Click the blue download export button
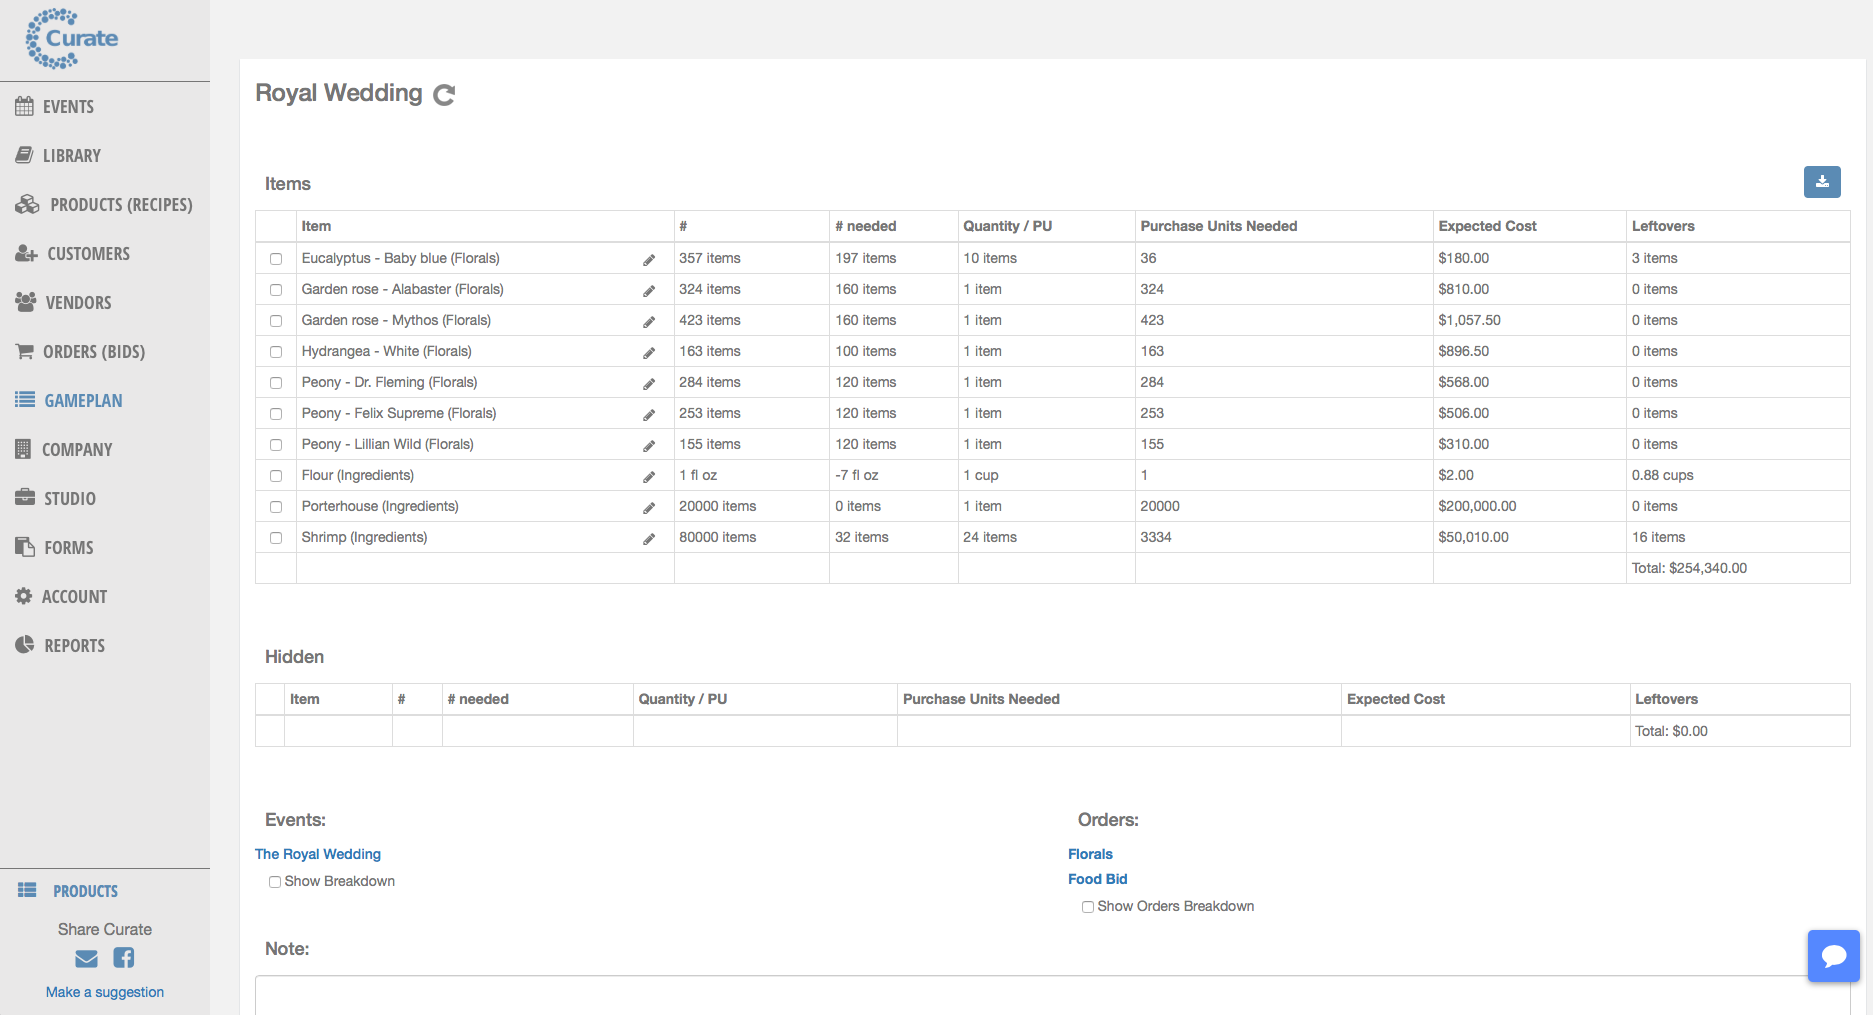Image resolution: width=1873 pixels, height=1015 pixels. click(x=1821, y=182)
